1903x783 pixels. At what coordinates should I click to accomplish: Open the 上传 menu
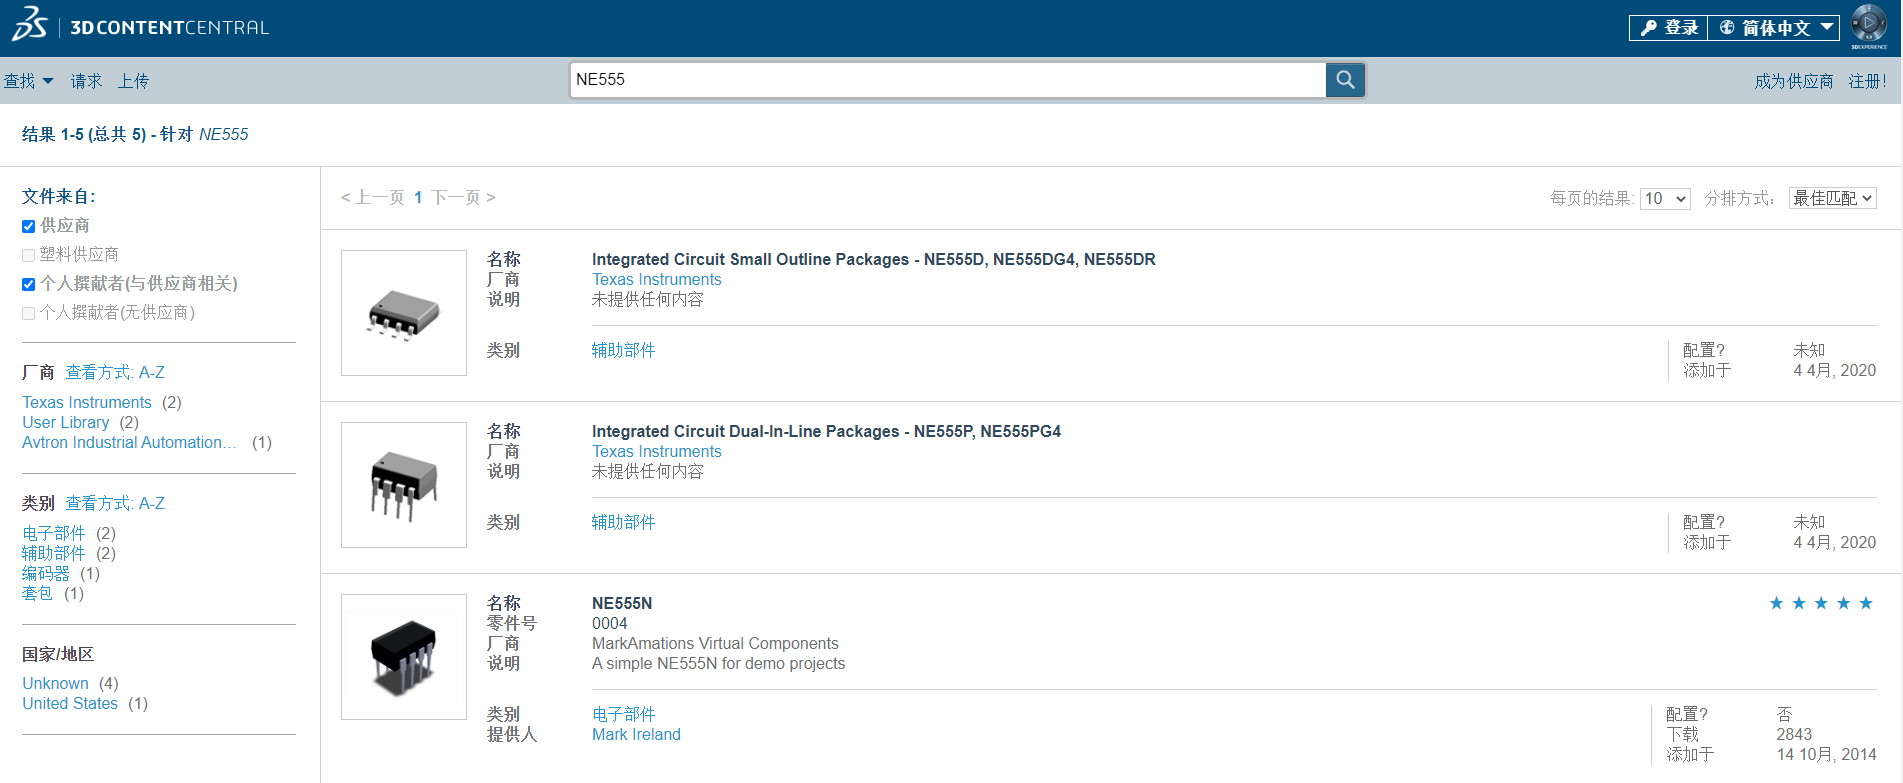coord(133,81)
